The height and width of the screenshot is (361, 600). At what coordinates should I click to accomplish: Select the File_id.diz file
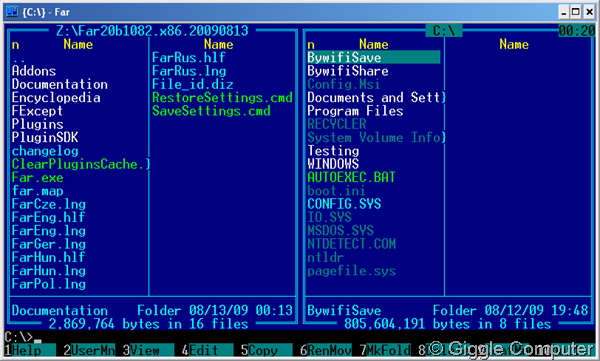(x=192, y=84)
